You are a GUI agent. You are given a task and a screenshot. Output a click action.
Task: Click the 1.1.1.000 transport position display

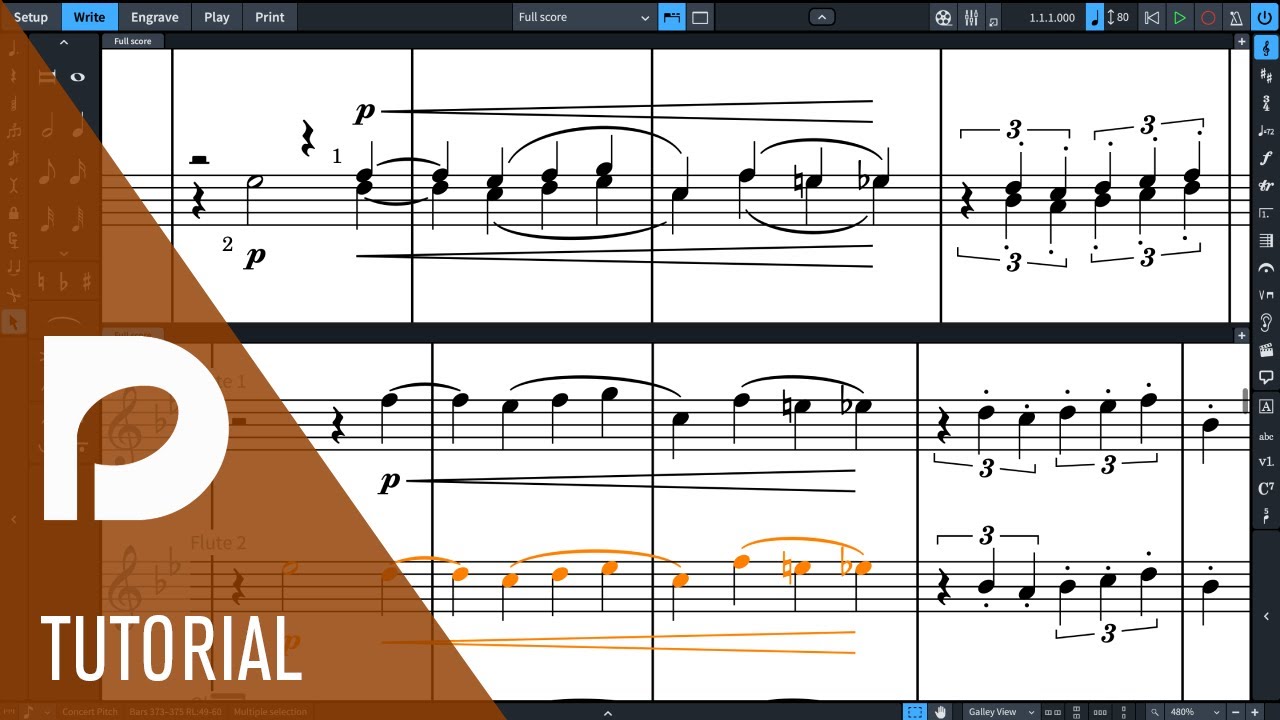1052,17
